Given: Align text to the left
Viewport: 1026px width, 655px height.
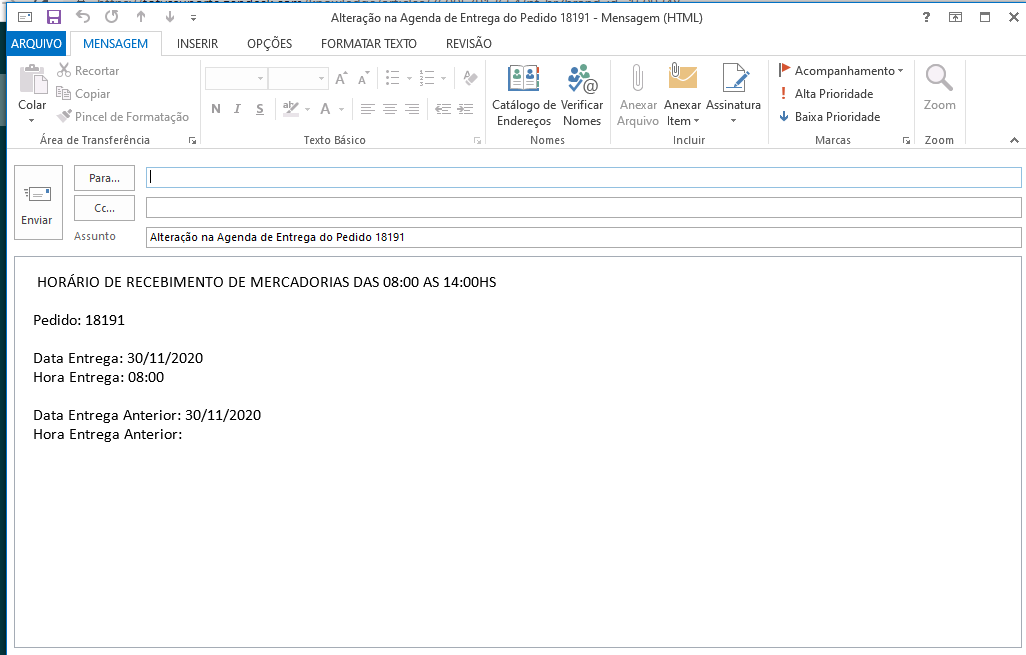Looking at the screenshot, I should (368, 109).
